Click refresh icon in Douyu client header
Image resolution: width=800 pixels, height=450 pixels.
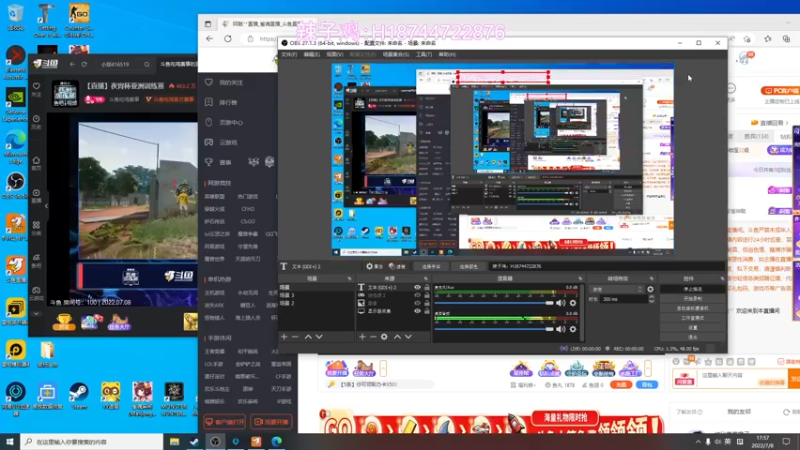[x=84, y=64]
